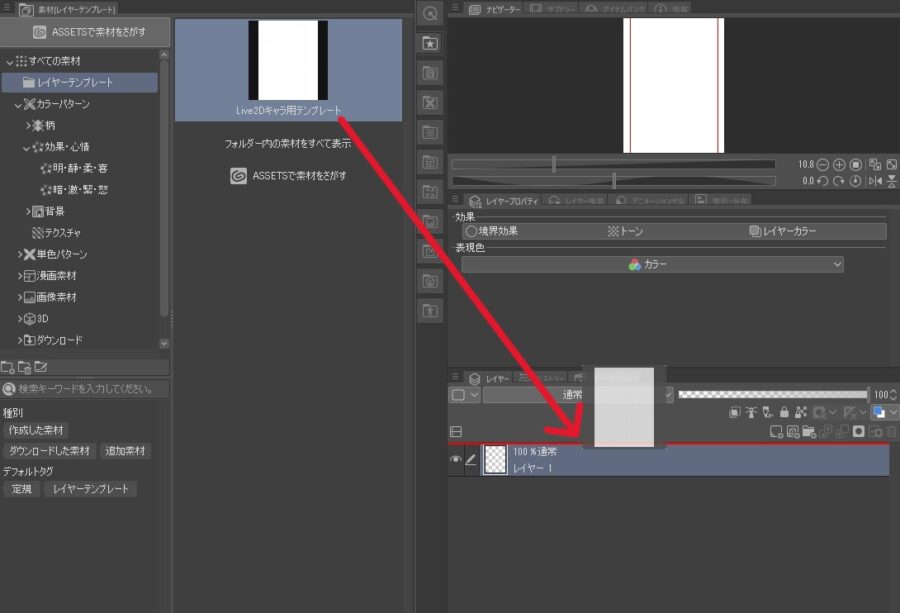Click navigator zoom out minus icon
The width and height of the screenshot is (900, 613).
823,165
